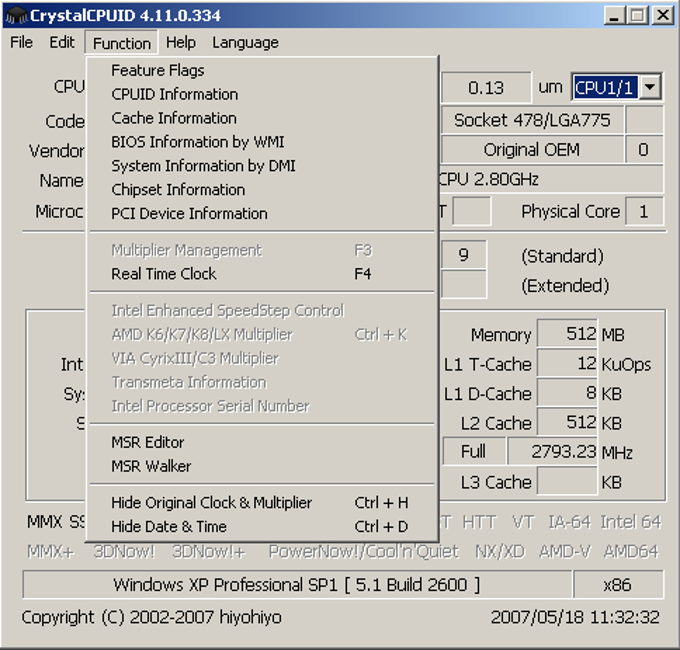Image resolution: width=680 pixels, height=650 pixels.
Task: Click the x86 architecture field
Action: (x=618, y=585)
